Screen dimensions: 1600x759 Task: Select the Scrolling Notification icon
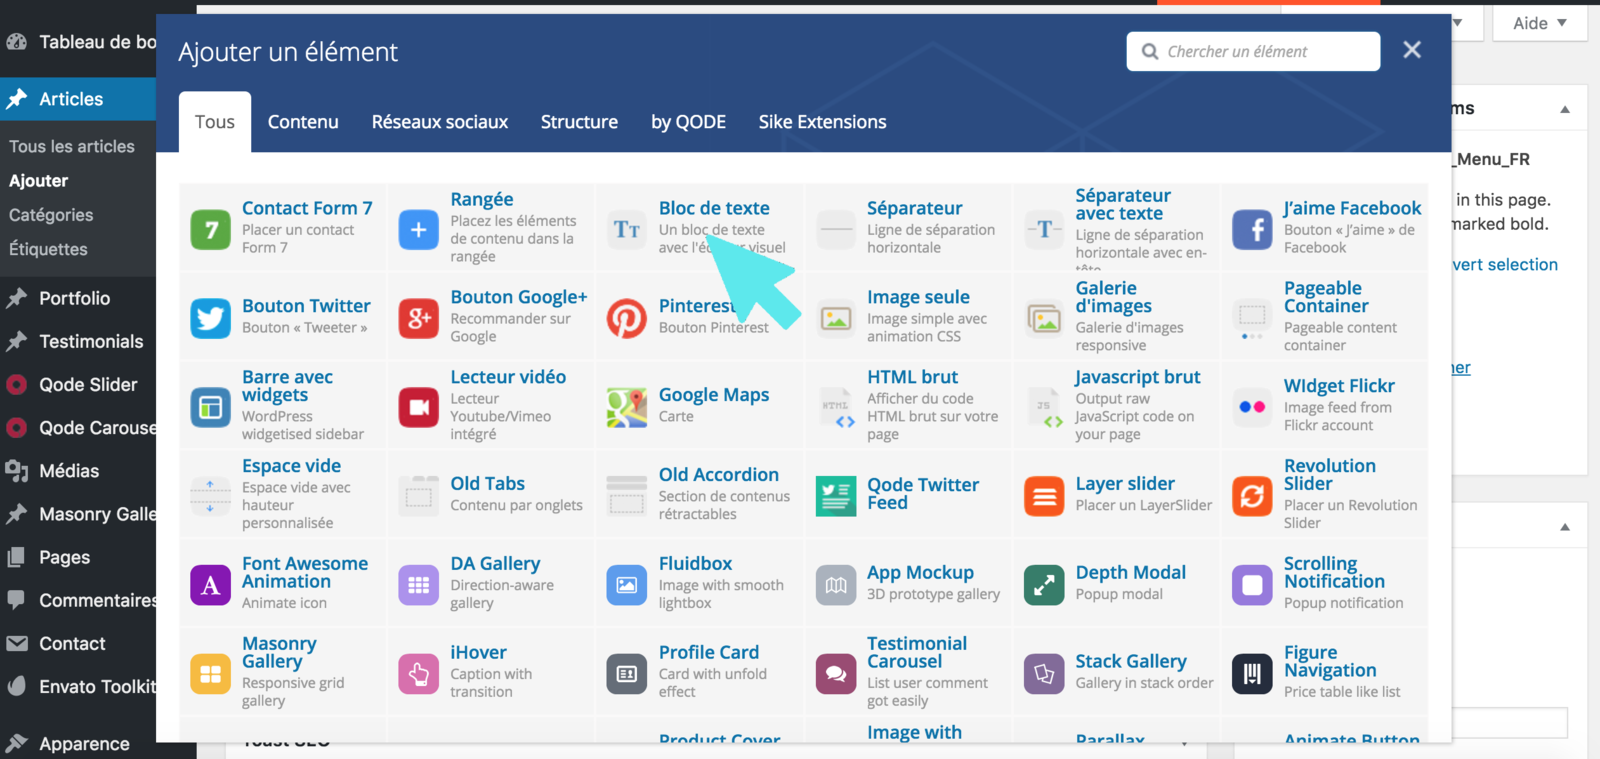pyautogui.click(x=1252, y=585)
